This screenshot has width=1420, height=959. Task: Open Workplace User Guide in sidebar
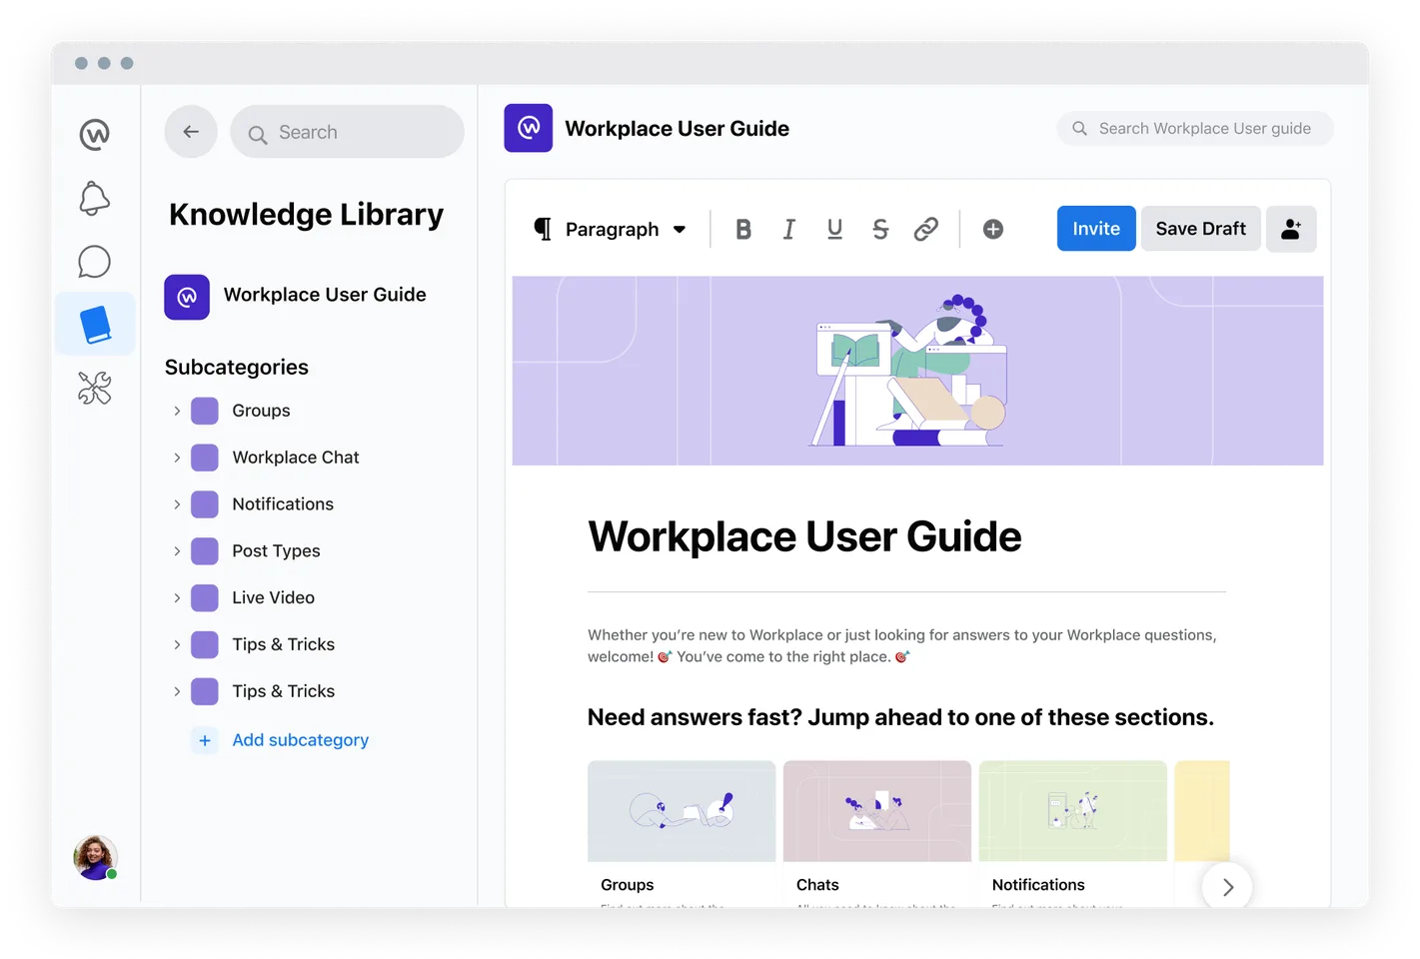(x=296, y=296)
